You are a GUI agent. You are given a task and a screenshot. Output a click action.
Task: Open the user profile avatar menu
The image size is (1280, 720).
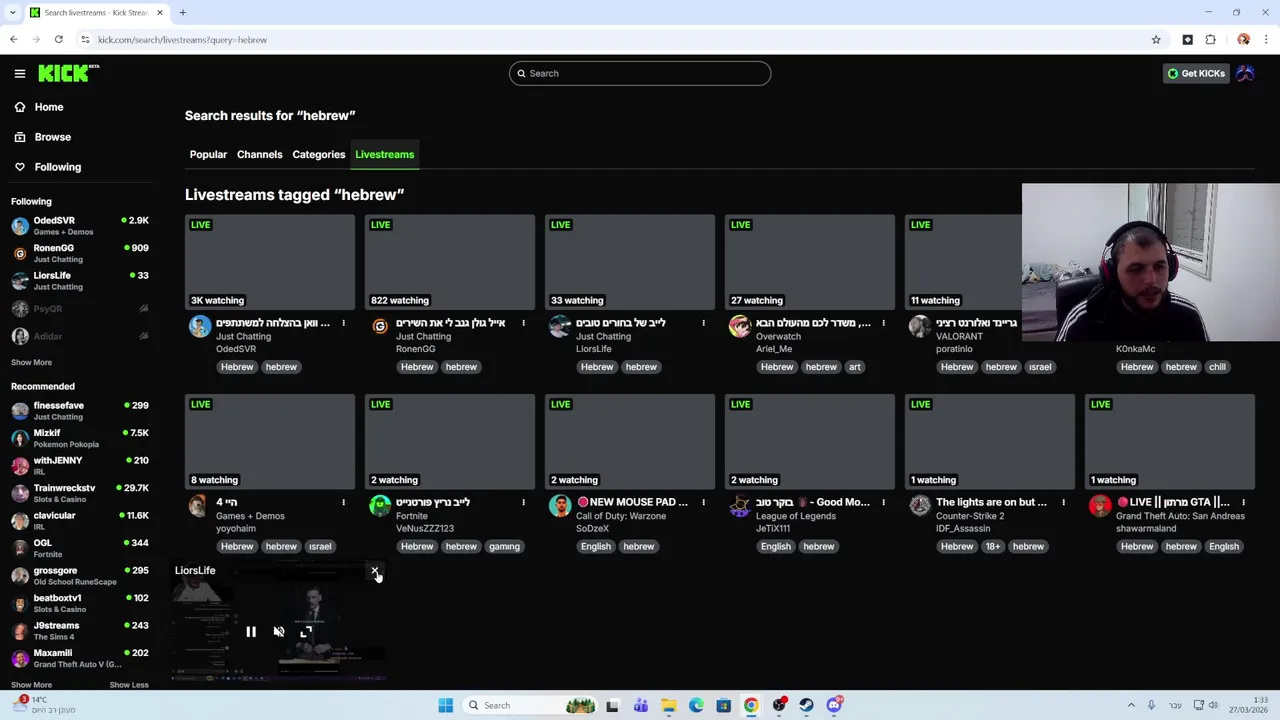(1245, 73)
